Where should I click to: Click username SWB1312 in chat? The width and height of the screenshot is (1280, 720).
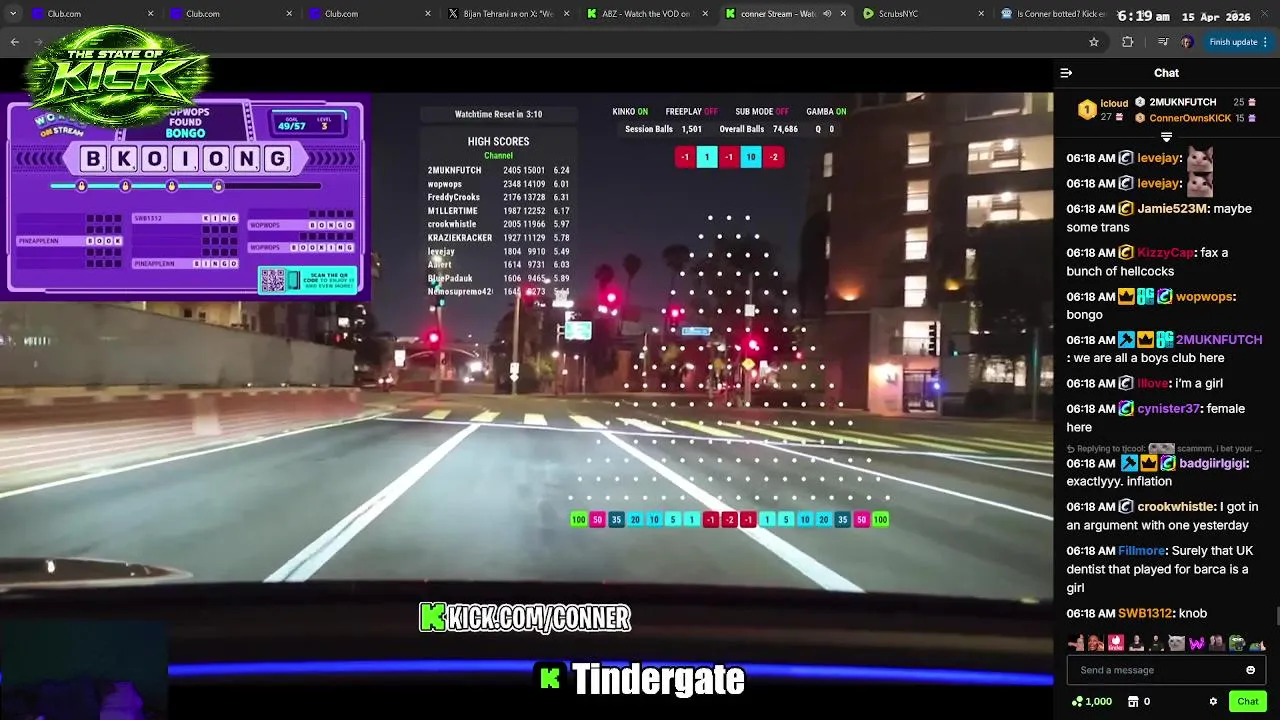(x=1145, y=614)
